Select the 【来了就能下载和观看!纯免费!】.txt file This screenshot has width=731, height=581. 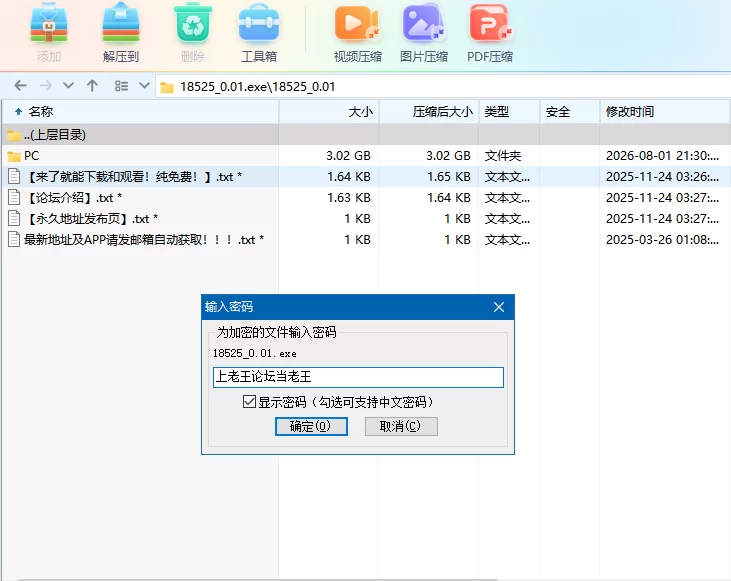[x=366, y=177]
